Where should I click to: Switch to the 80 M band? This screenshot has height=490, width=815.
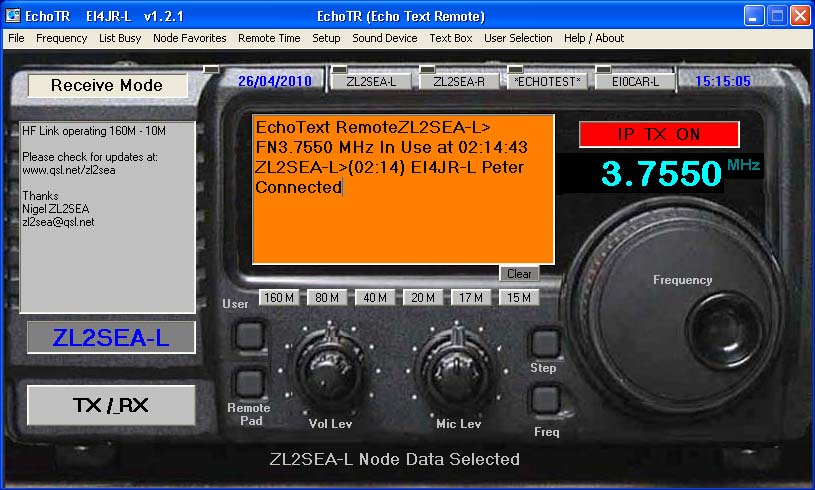[327, 298]
